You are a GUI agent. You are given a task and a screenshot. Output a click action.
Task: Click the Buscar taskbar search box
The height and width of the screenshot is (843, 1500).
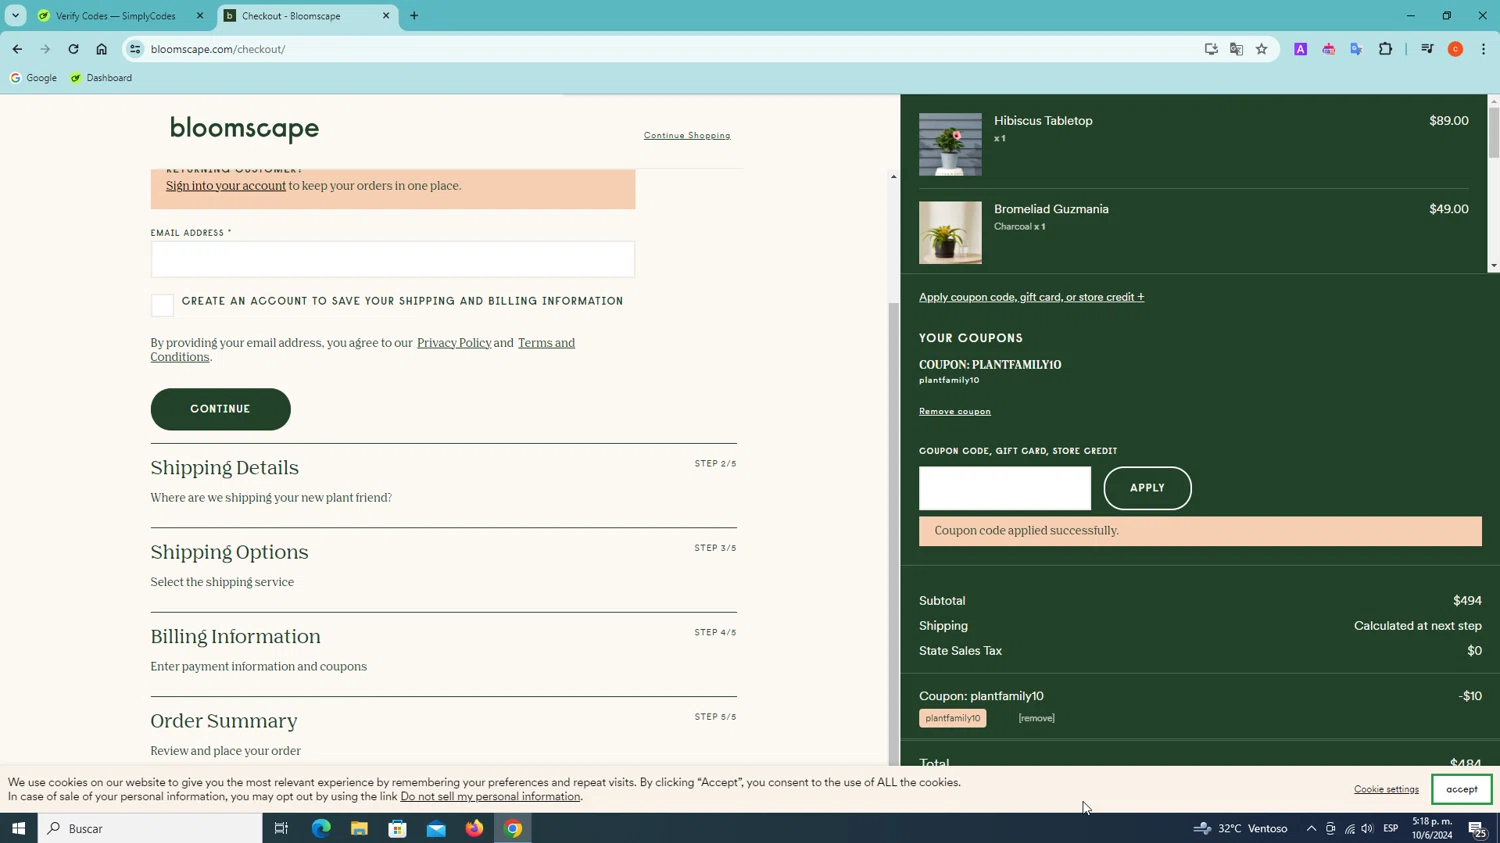point(150,828)
